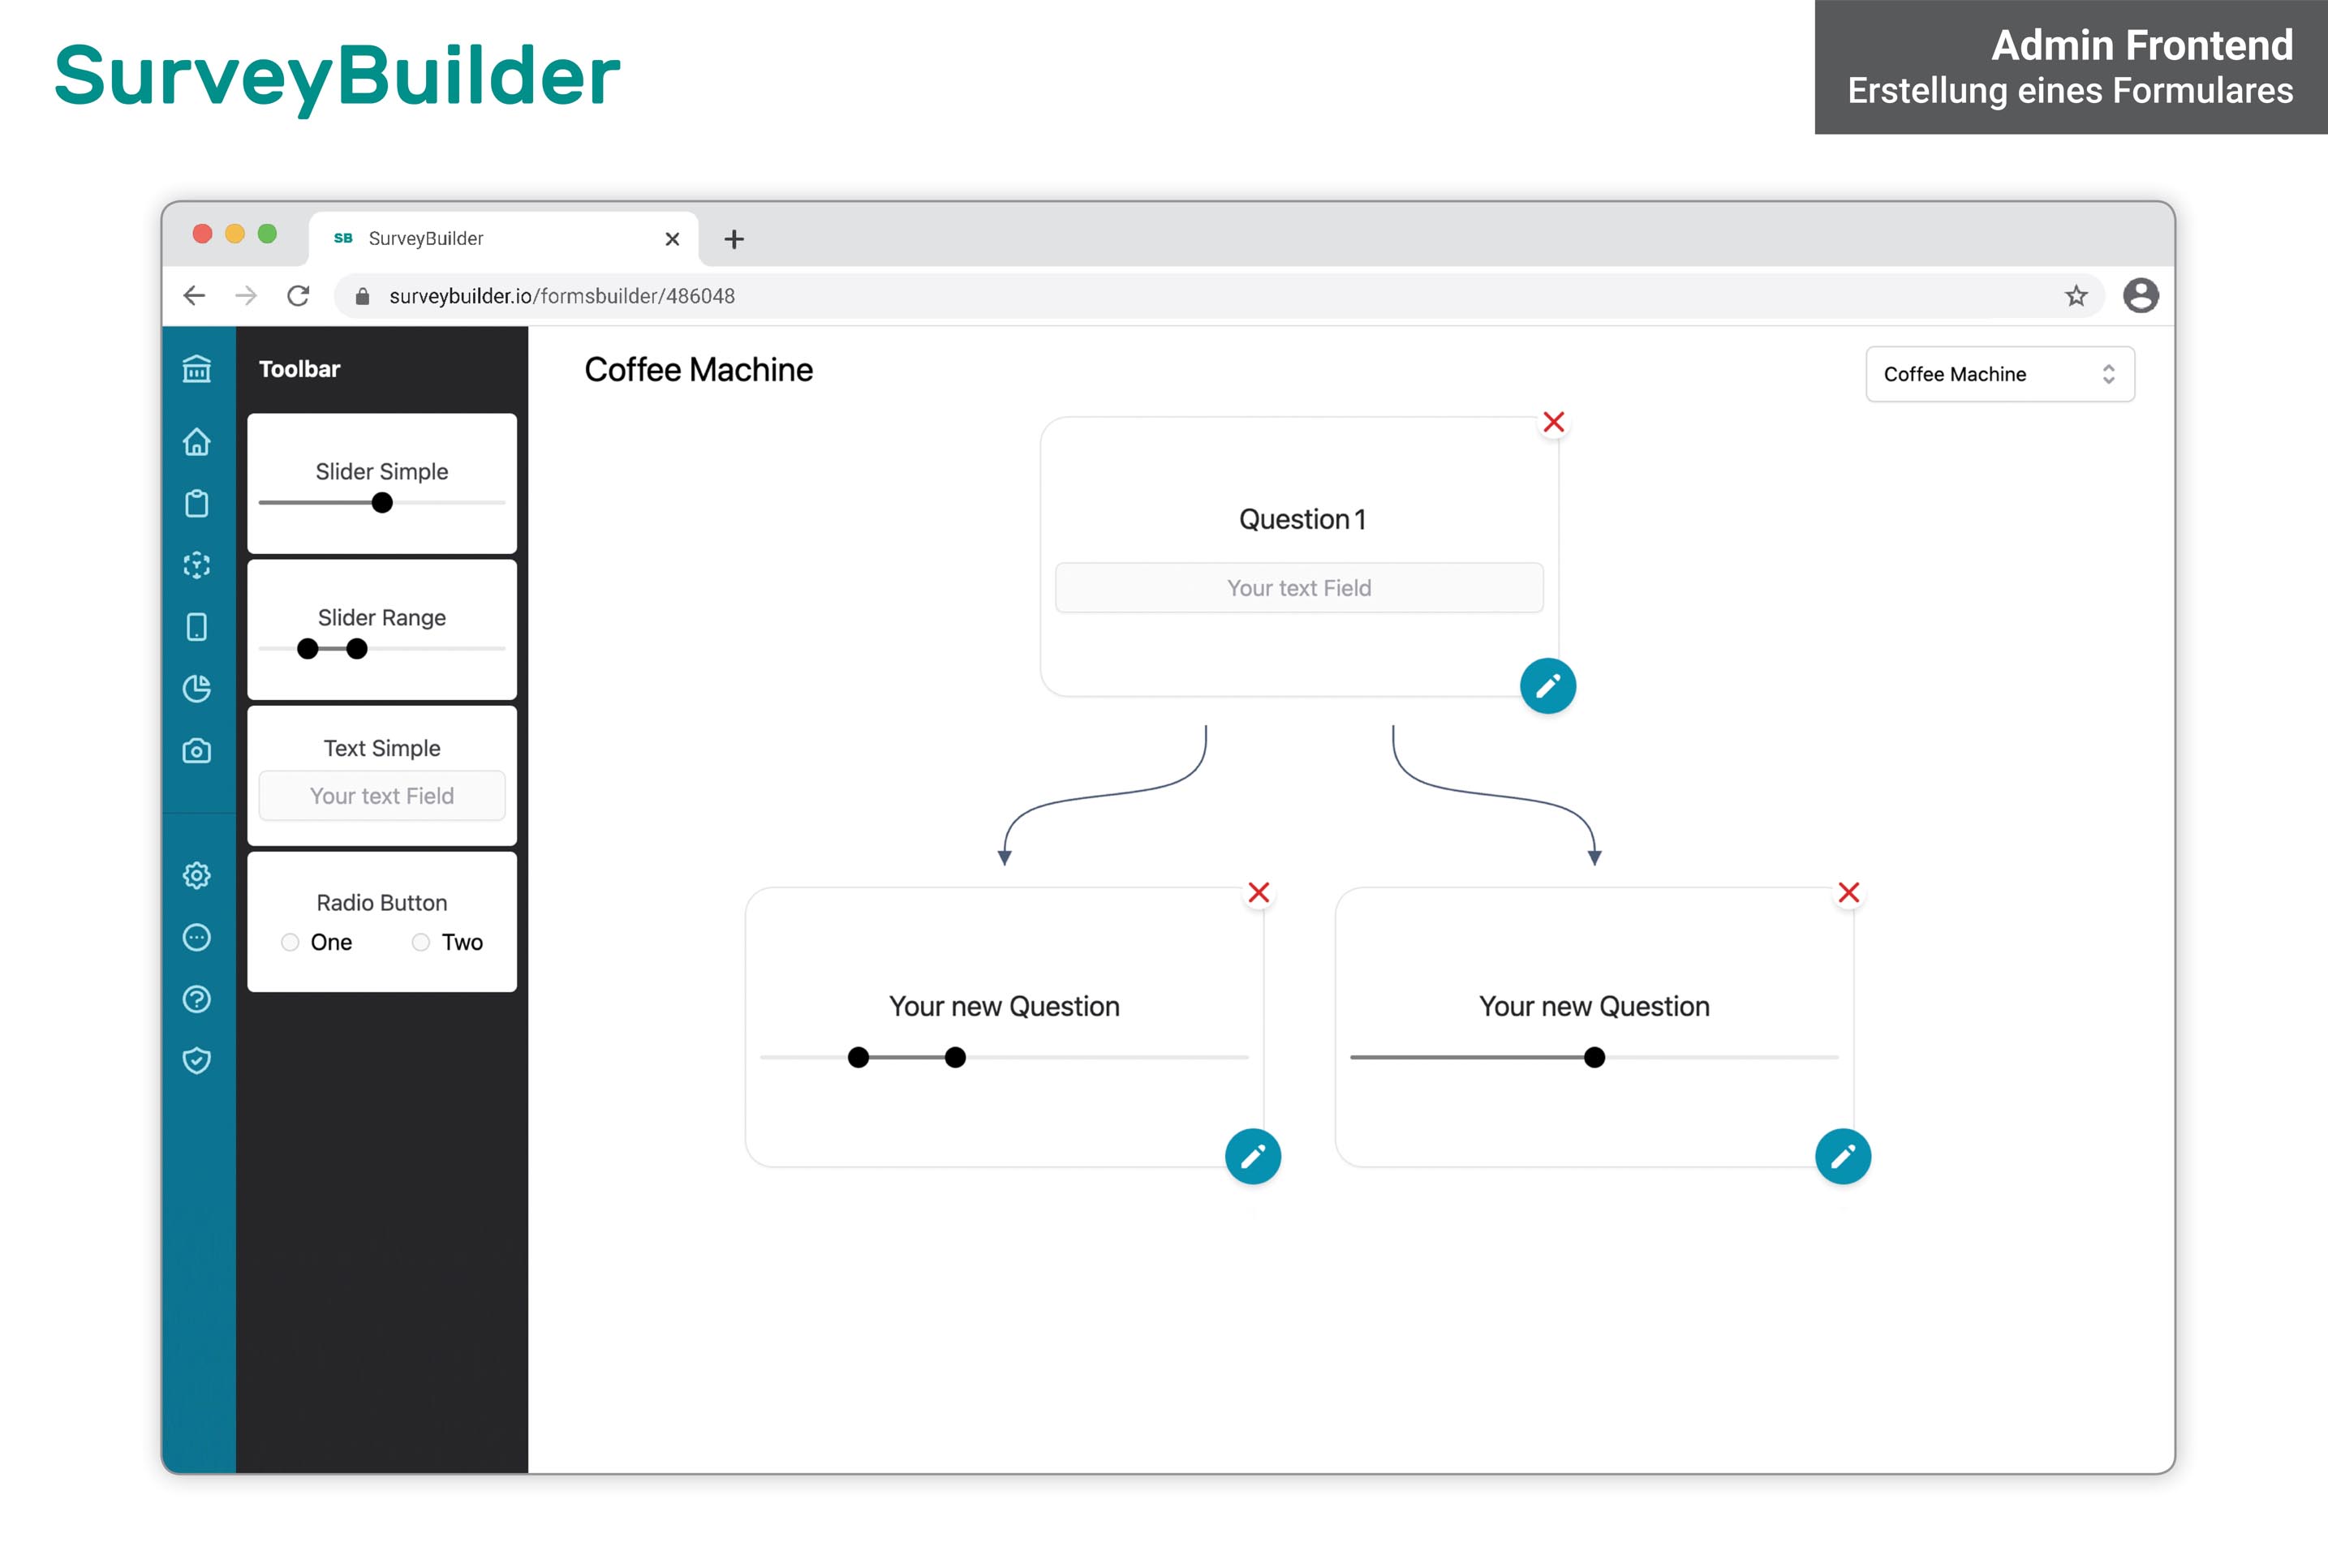Image resolution: width=2328 pixels, height=1568 pixels.
Task: Go back with the browser back arrow
Action: point(194,296)
